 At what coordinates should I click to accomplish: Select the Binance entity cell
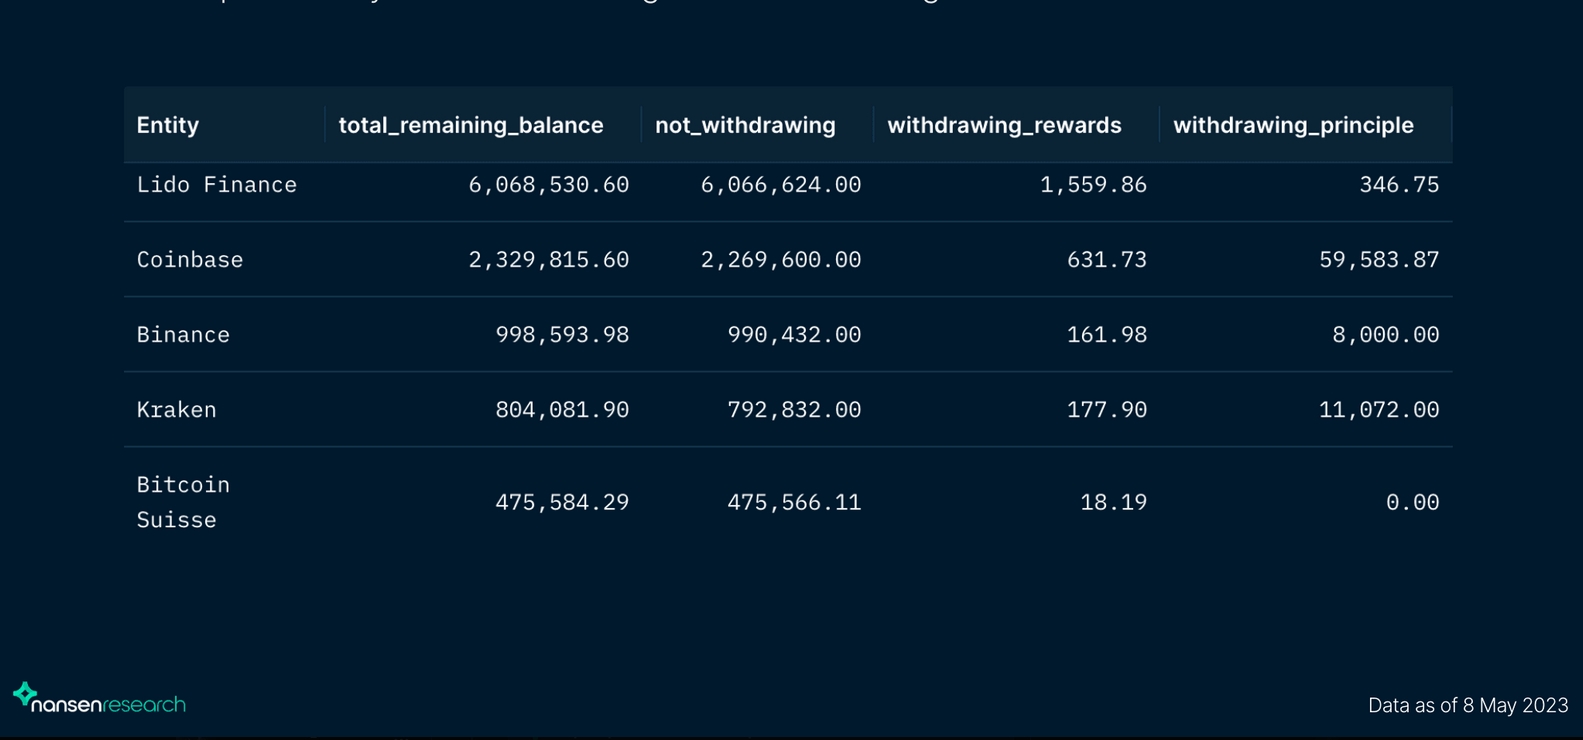tap(183, 335)
